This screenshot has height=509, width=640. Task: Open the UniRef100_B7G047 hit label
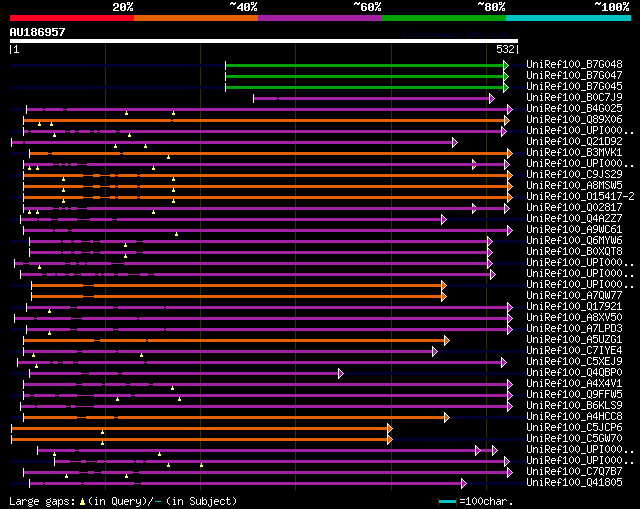coord(574,76)
